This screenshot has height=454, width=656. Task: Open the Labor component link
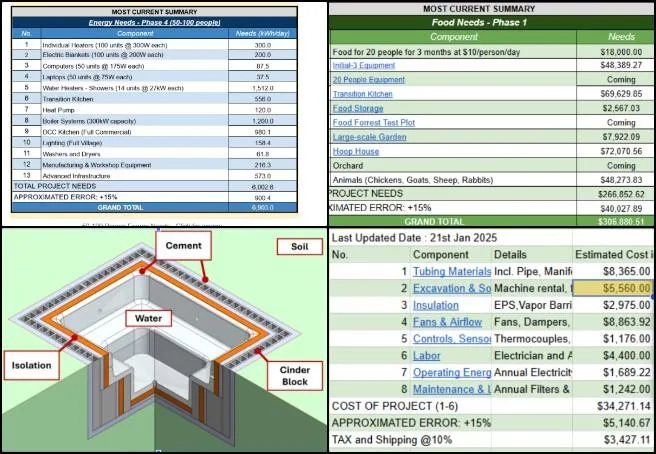426,356
